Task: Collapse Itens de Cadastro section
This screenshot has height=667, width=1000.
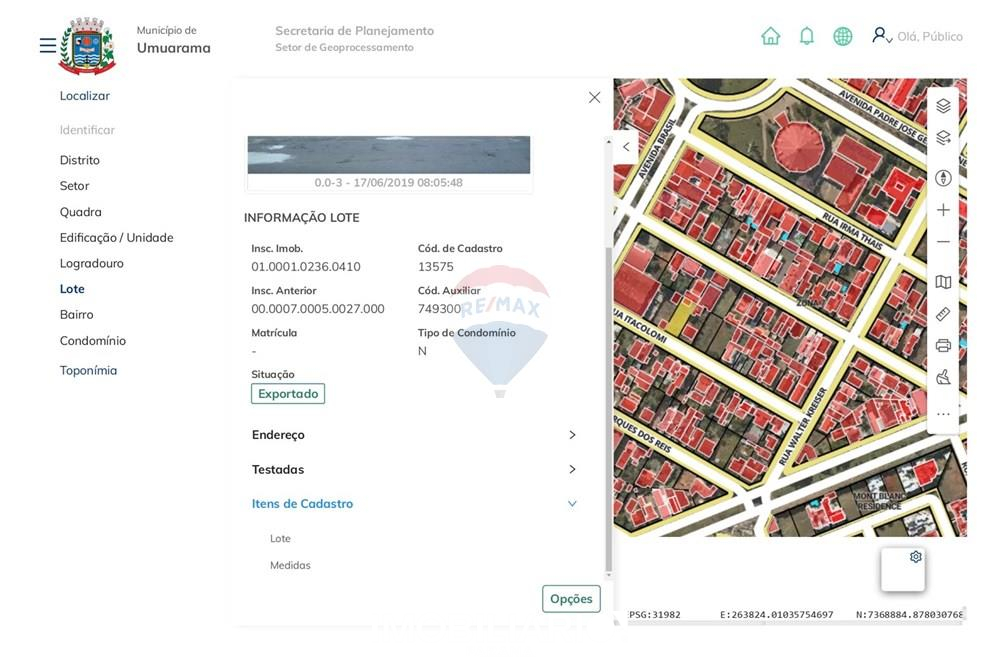Action: pyautogui.click(x=572, y=504)
